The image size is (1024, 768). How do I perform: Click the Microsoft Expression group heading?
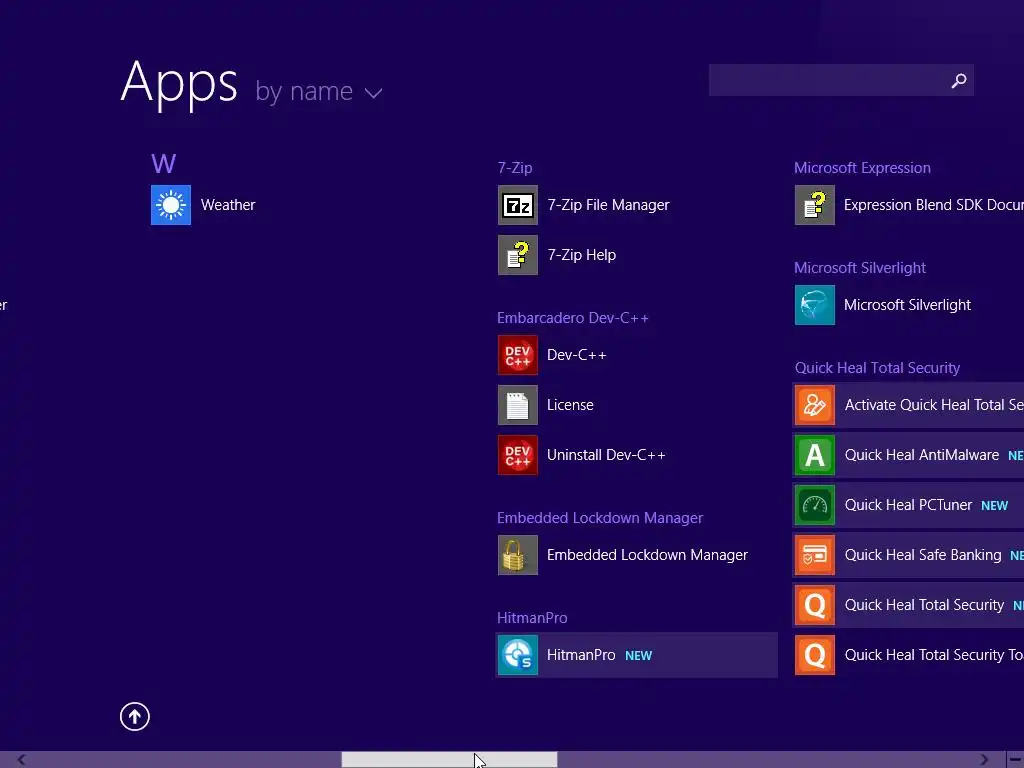click(862, 168)
